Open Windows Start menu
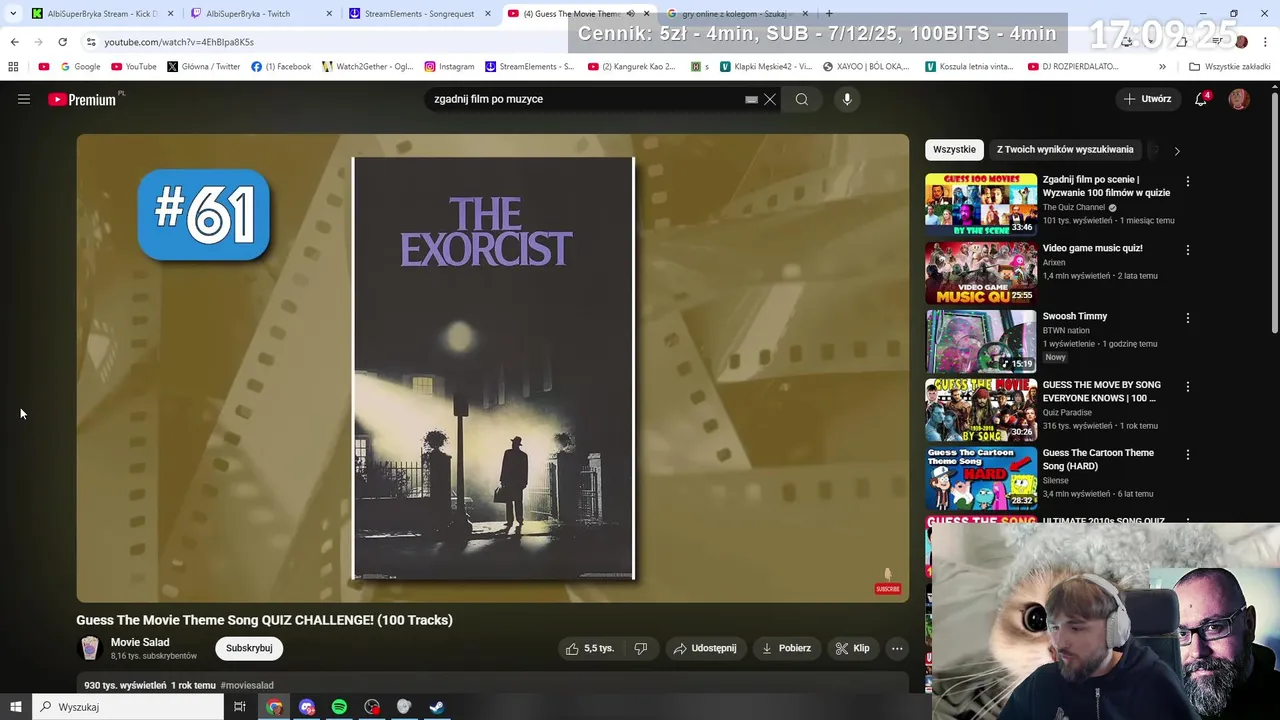This screenshot has width=1280, height=720. pos(15,707)
